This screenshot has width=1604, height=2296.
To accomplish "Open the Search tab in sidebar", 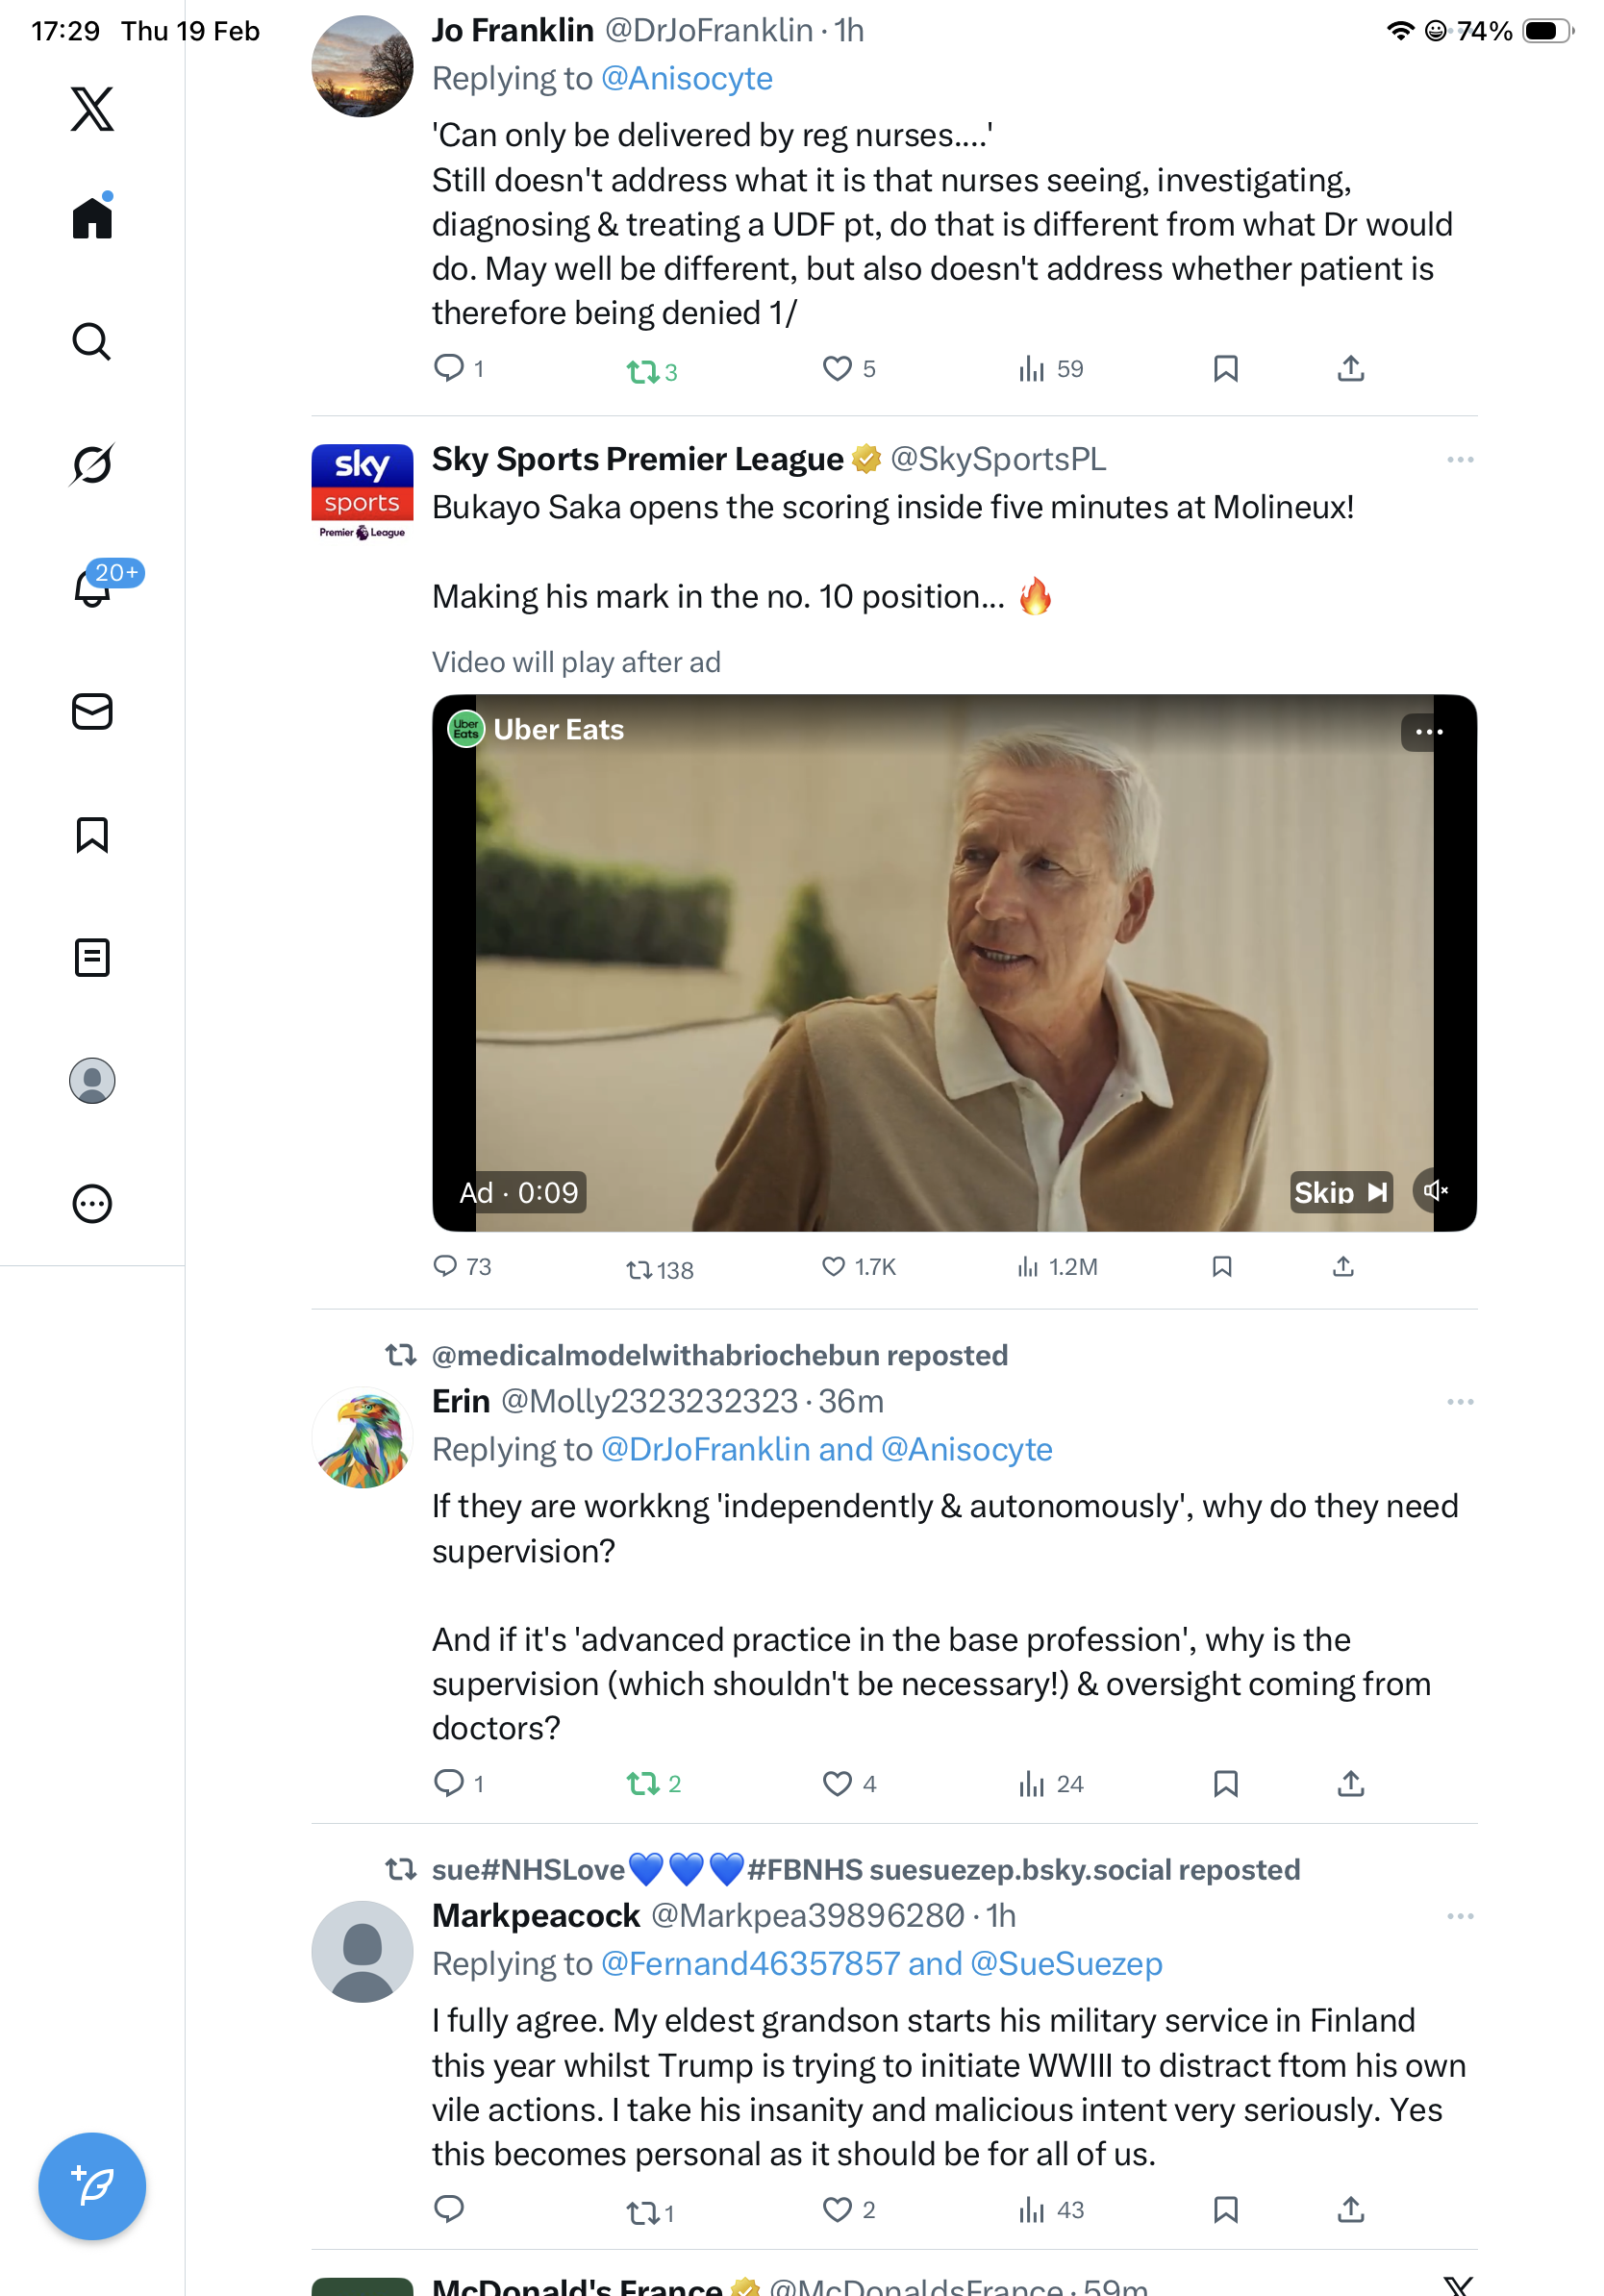I will coord(91,341).
